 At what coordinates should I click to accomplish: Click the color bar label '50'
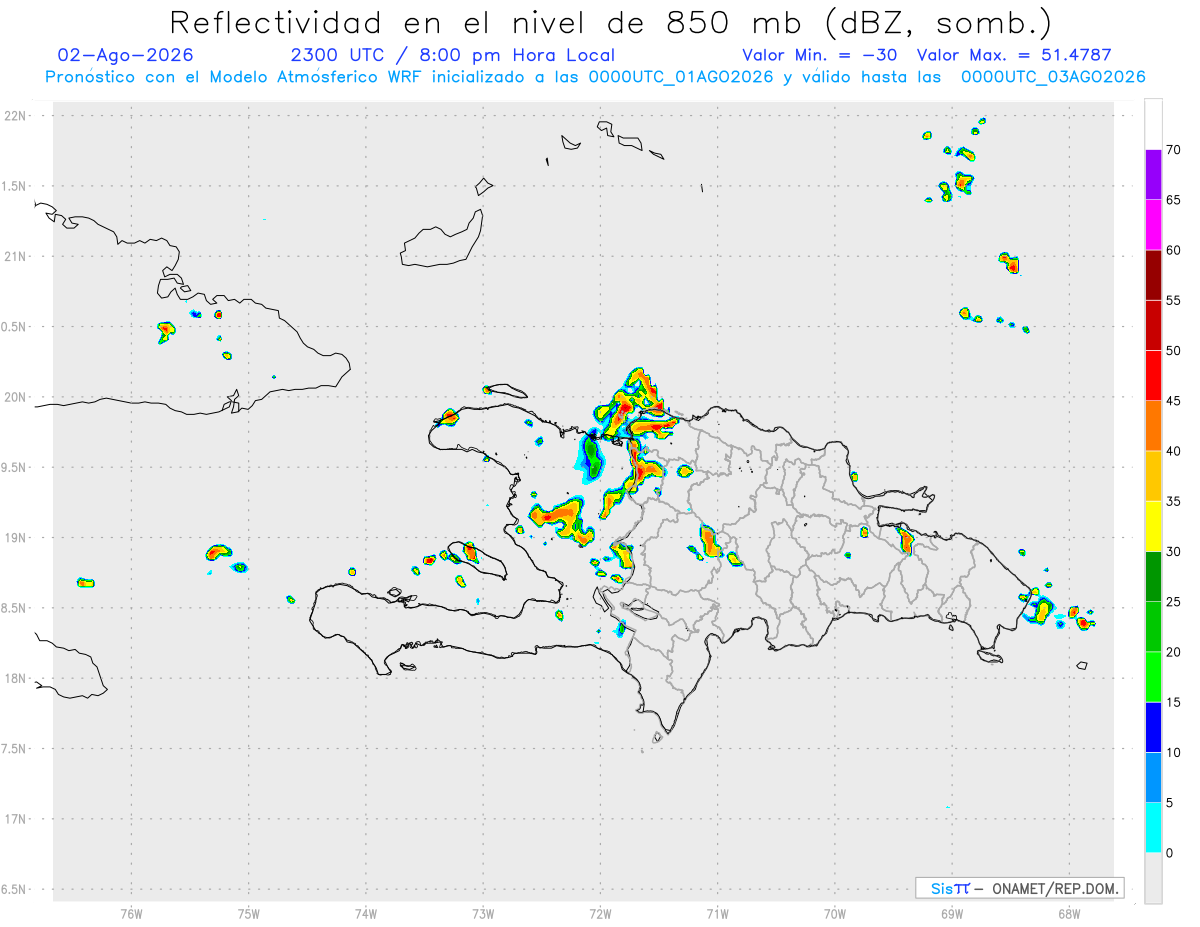pyautogui.click(x=1173, y=351)
